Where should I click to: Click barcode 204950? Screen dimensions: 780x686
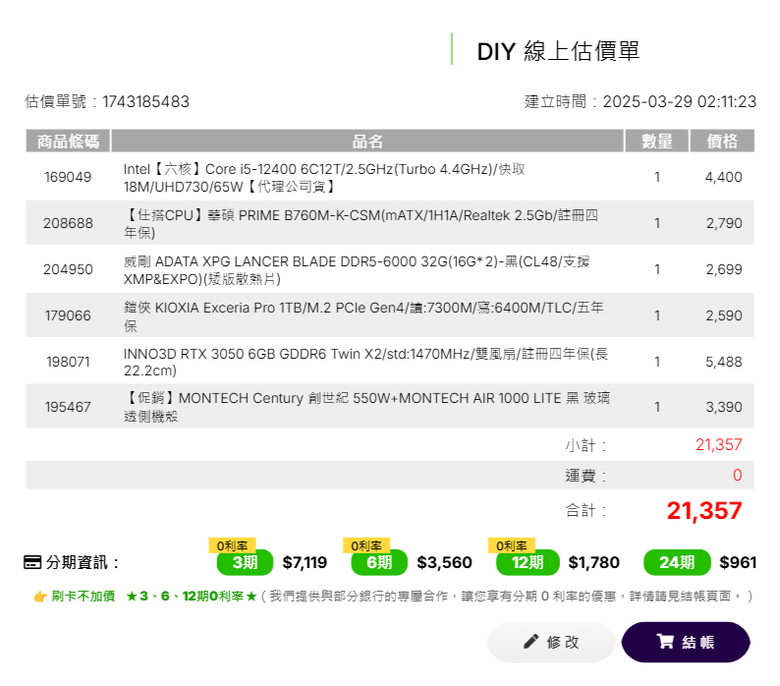point(68,270)
